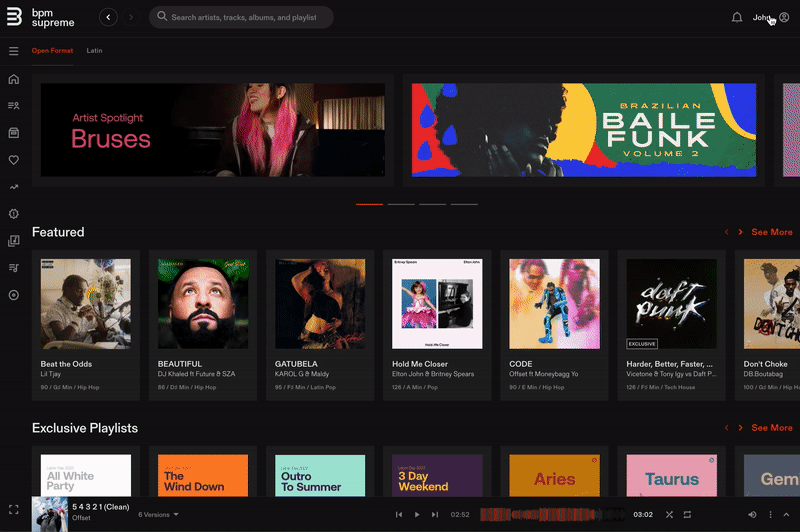Click 'Offset ft Moneybagg Yo' artist text
The image size is (800, 532).
[x=543, y=374]
